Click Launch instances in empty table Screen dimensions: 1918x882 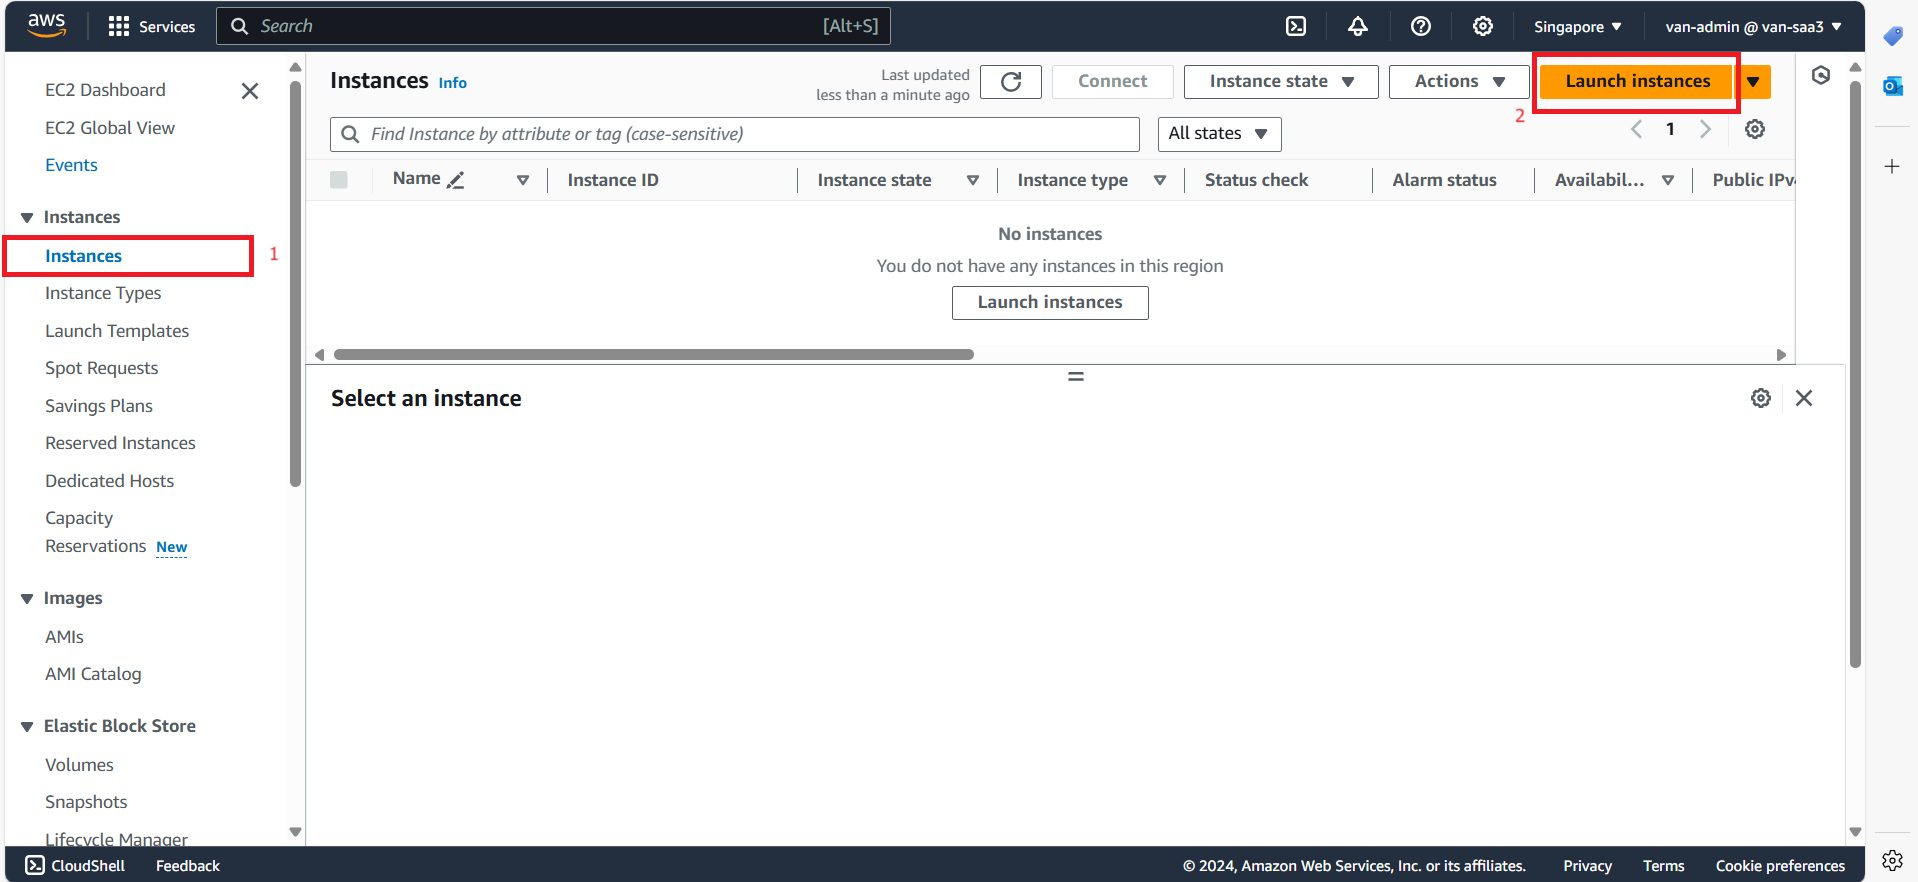tap(1050, 303)
